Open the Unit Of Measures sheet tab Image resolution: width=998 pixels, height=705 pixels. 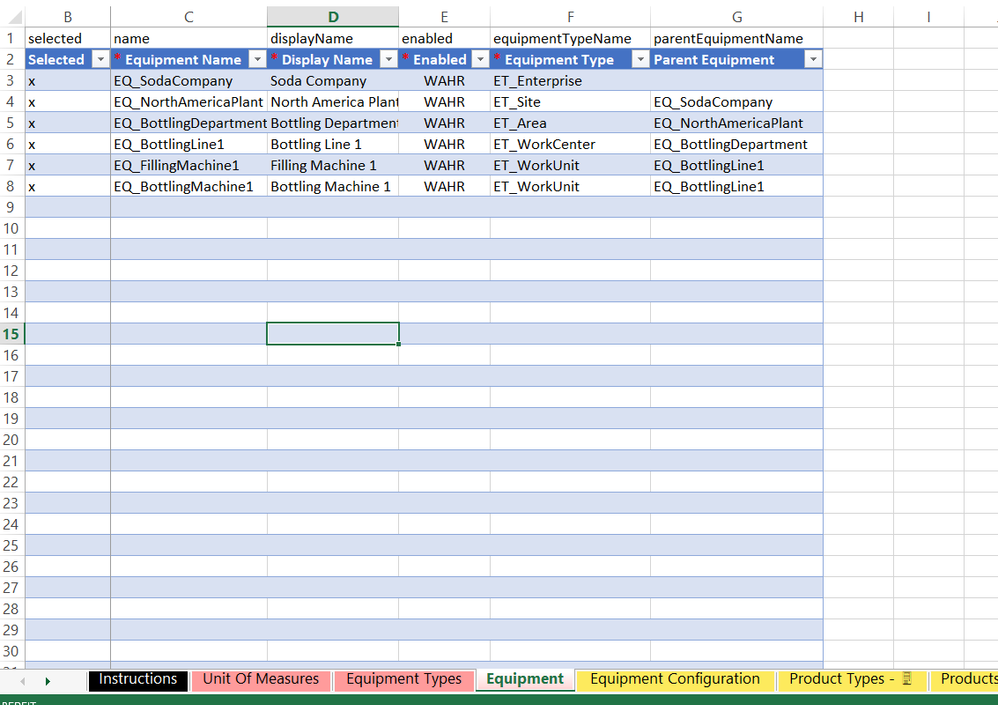click(x=260, y=679)
